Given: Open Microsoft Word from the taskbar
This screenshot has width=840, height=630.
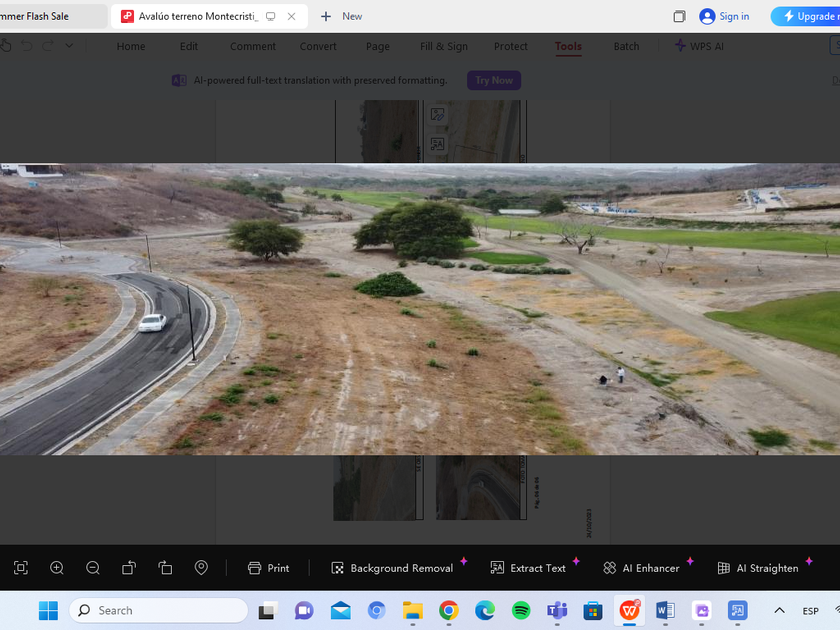Looking at the screenshot, I should tap(665, 610).
